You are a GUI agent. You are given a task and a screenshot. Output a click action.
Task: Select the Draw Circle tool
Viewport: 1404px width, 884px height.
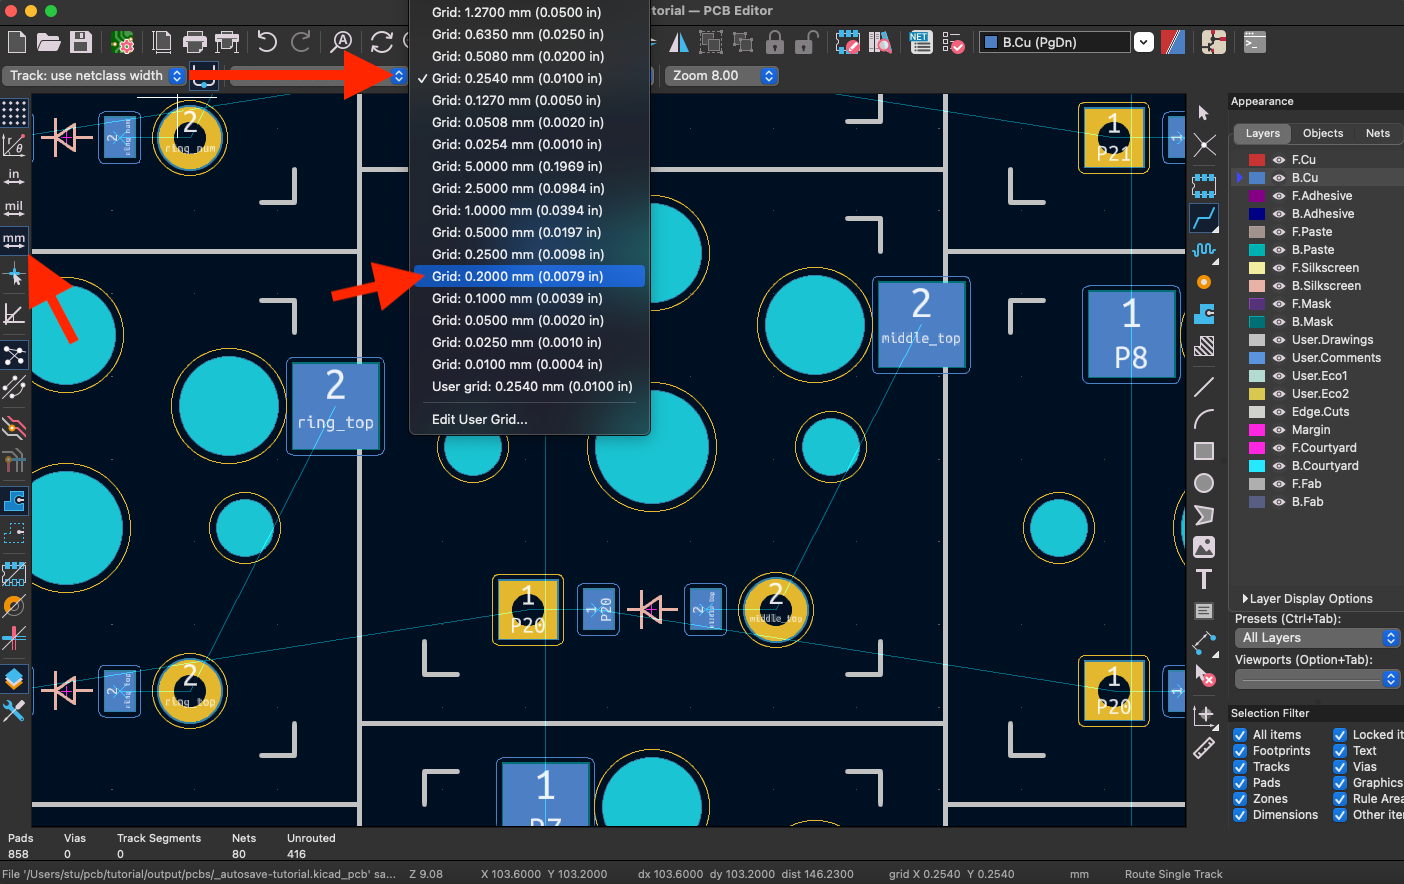click(x=1204, y=483)
